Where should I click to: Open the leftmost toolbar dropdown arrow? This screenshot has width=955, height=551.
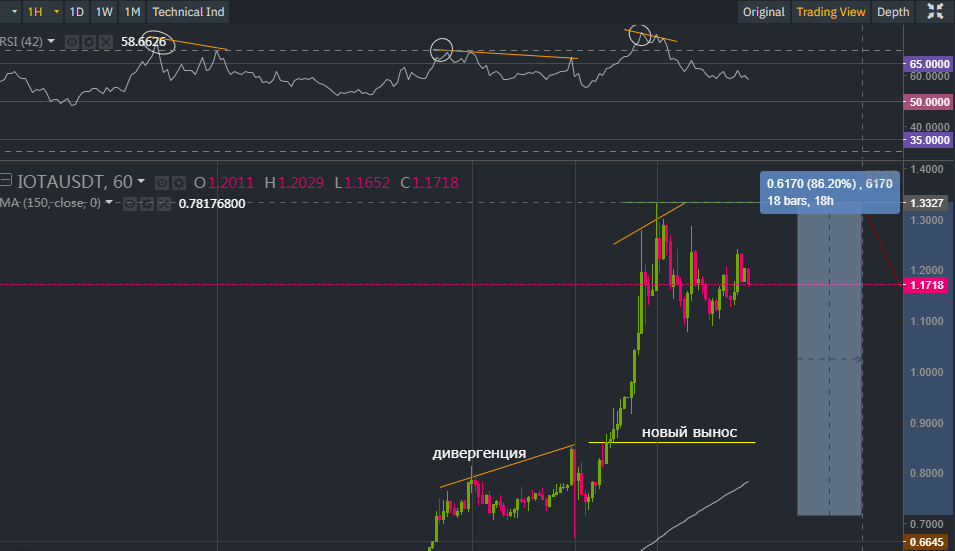14,12
